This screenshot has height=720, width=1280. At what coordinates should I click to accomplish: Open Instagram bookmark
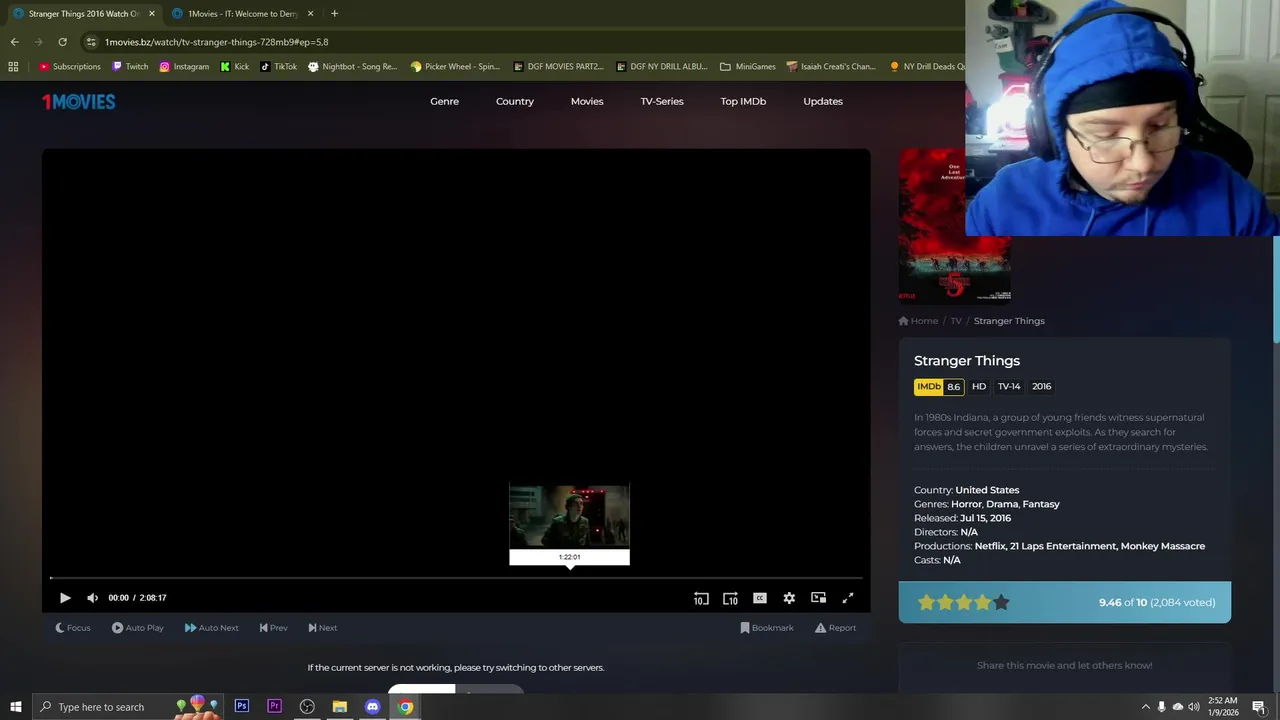[184, 67]
